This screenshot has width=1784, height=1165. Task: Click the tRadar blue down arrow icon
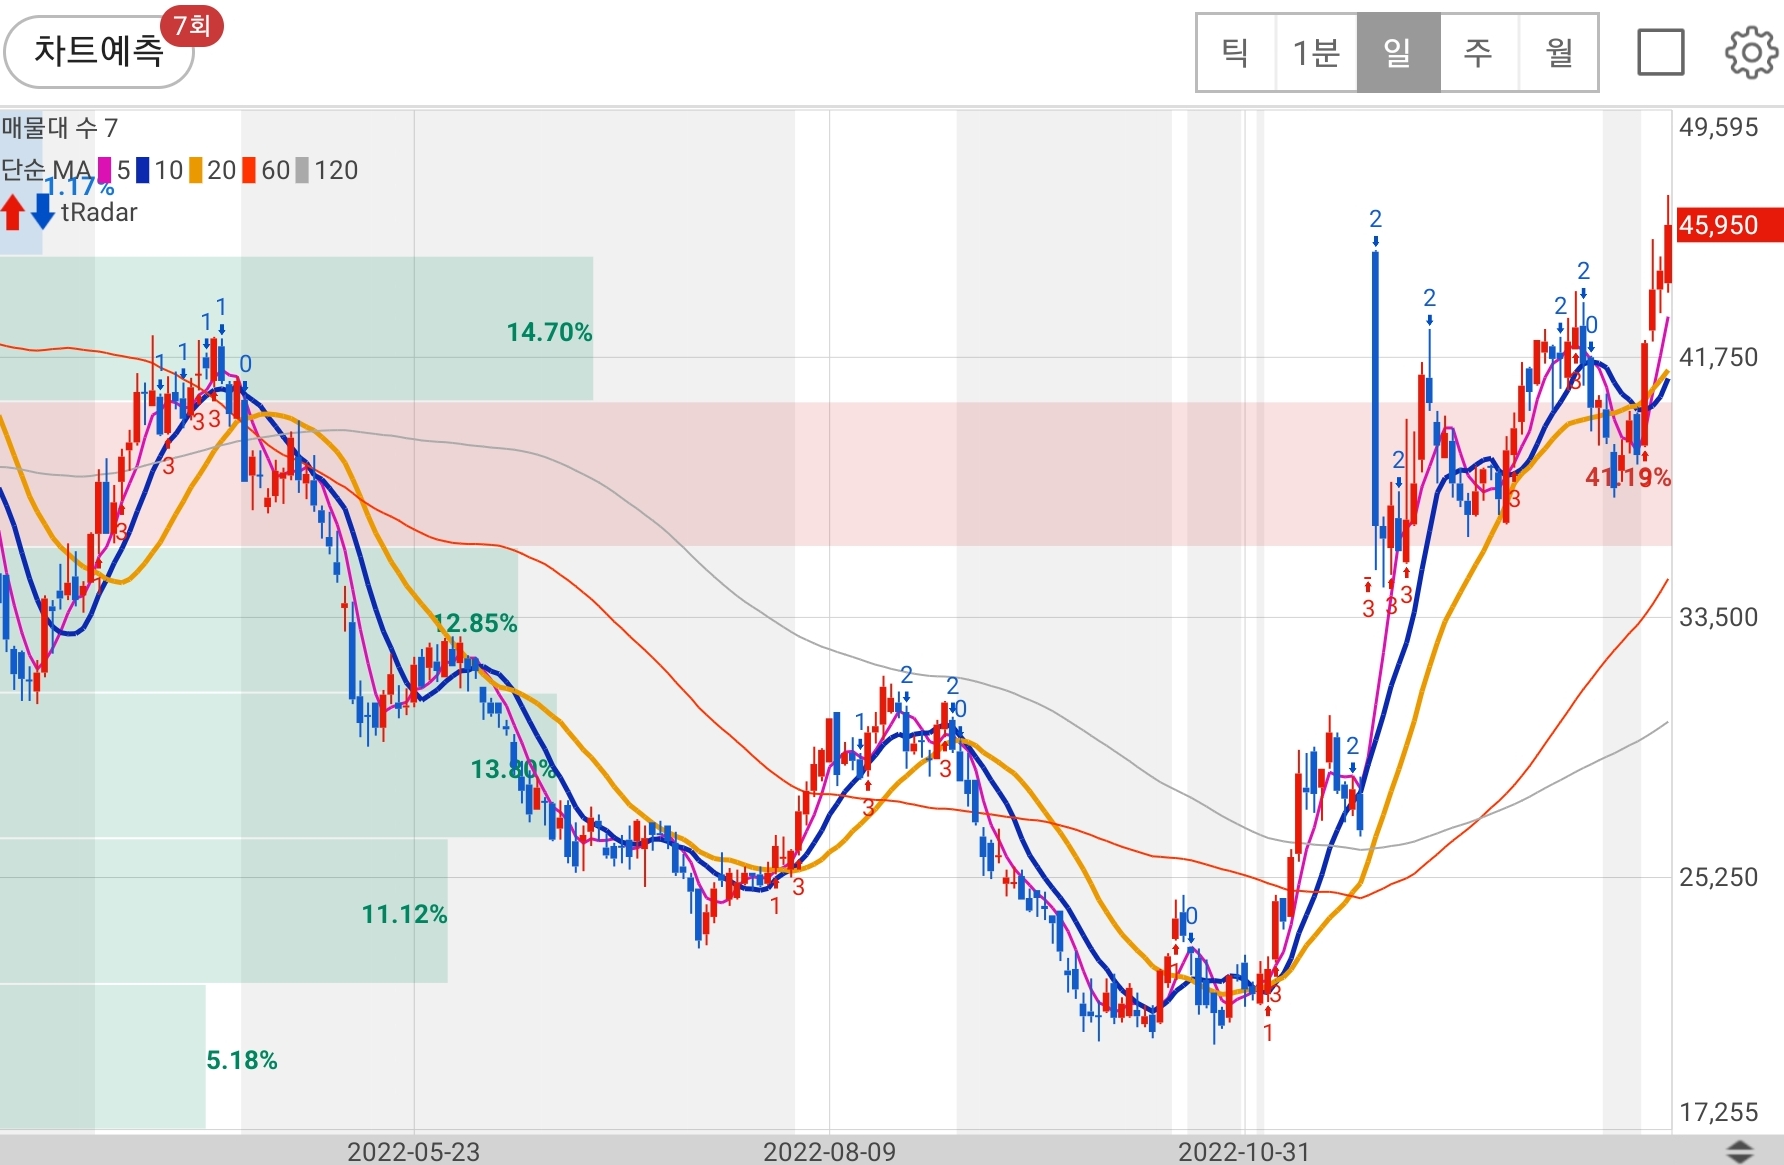pyautogui.click(x=43, y=211)
